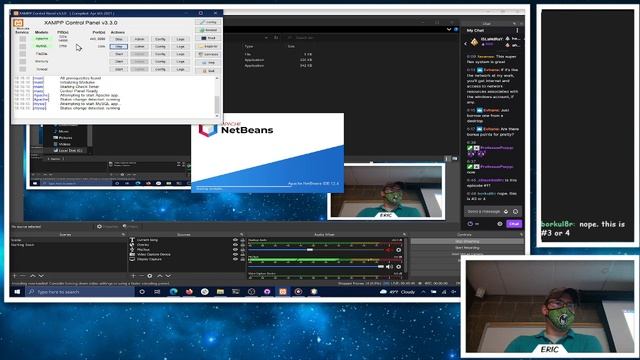
Task: Open emote picker in chat input
Action: (x=516, y=211)
